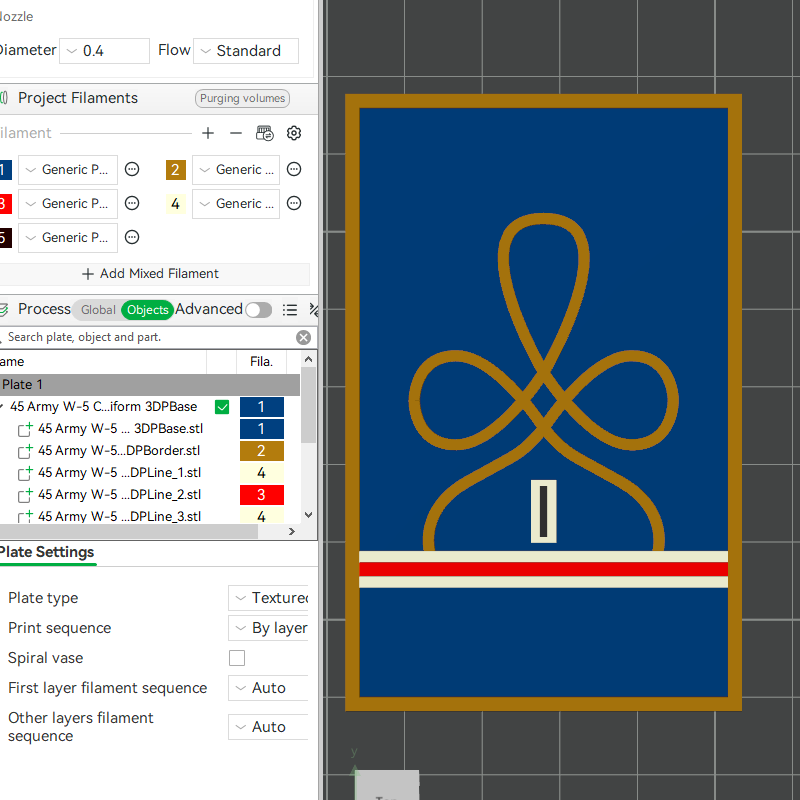The image size is (800, 800).
Task: Click filament 2 orange color swatch
Action: (x=176, y=170)
